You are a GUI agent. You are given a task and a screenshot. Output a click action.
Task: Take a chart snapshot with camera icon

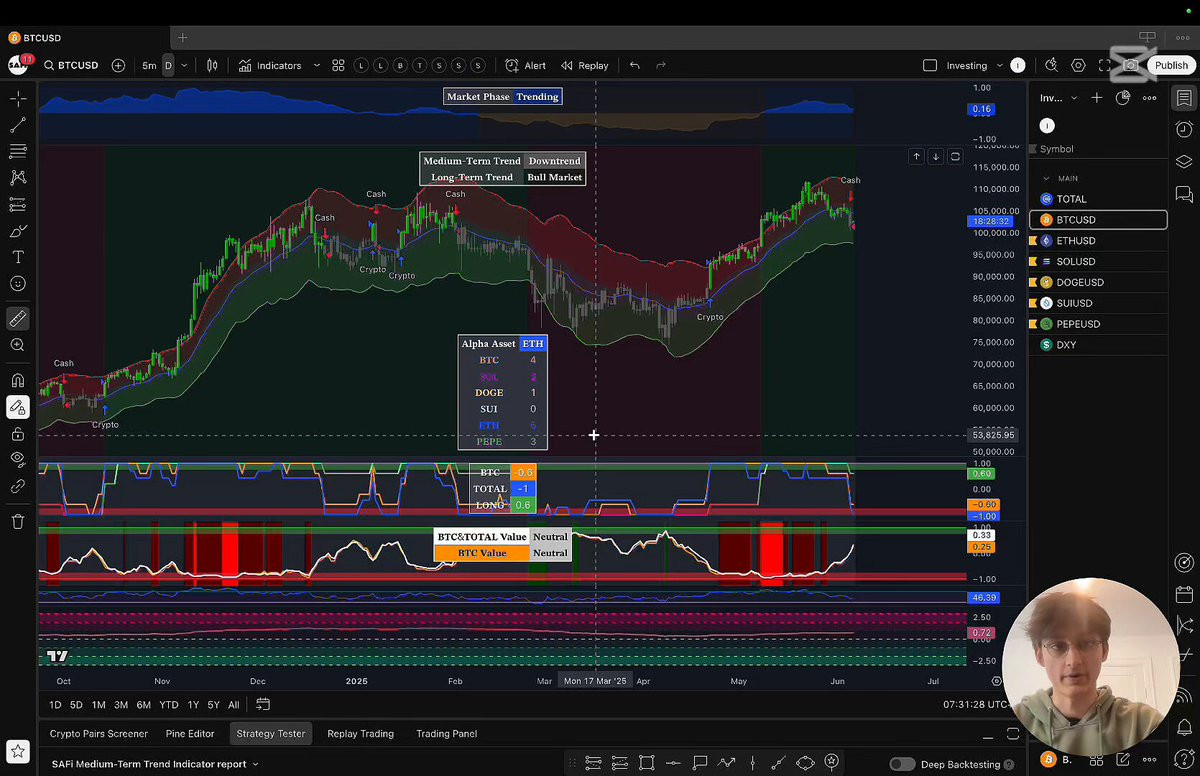pyautogui.click(x=1131, y=66)
